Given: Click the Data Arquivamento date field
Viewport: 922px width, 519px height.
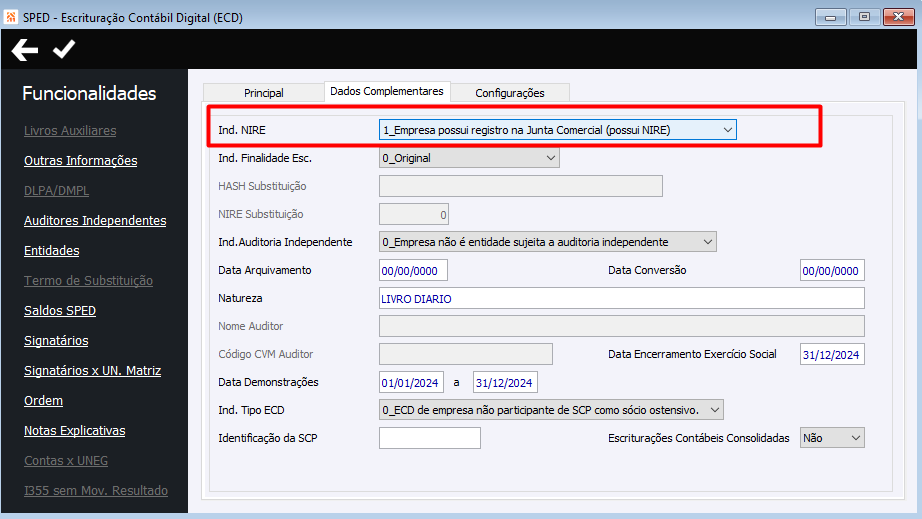Looking at the screenshot, I should 413,270.
